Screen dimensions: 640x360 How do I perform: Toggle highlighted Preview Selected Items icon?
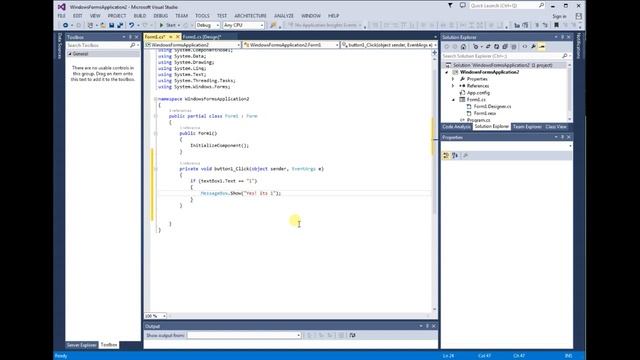542,47
